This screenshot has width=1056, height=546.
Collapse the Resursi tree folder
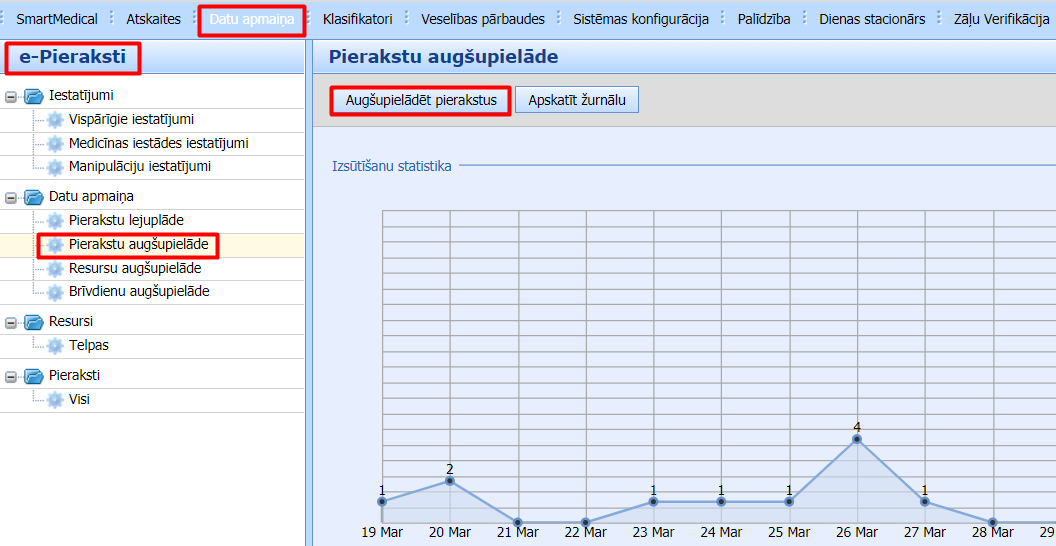coord(12,323)
